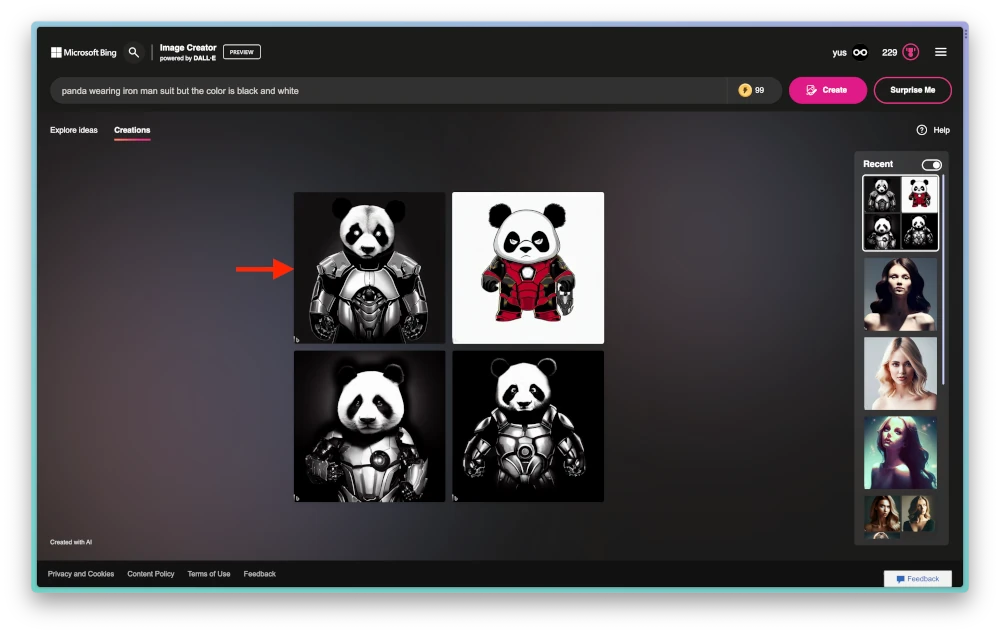1000x634 pixels.
Task: Click the Surprise Me button
Action: coord(912,90)
